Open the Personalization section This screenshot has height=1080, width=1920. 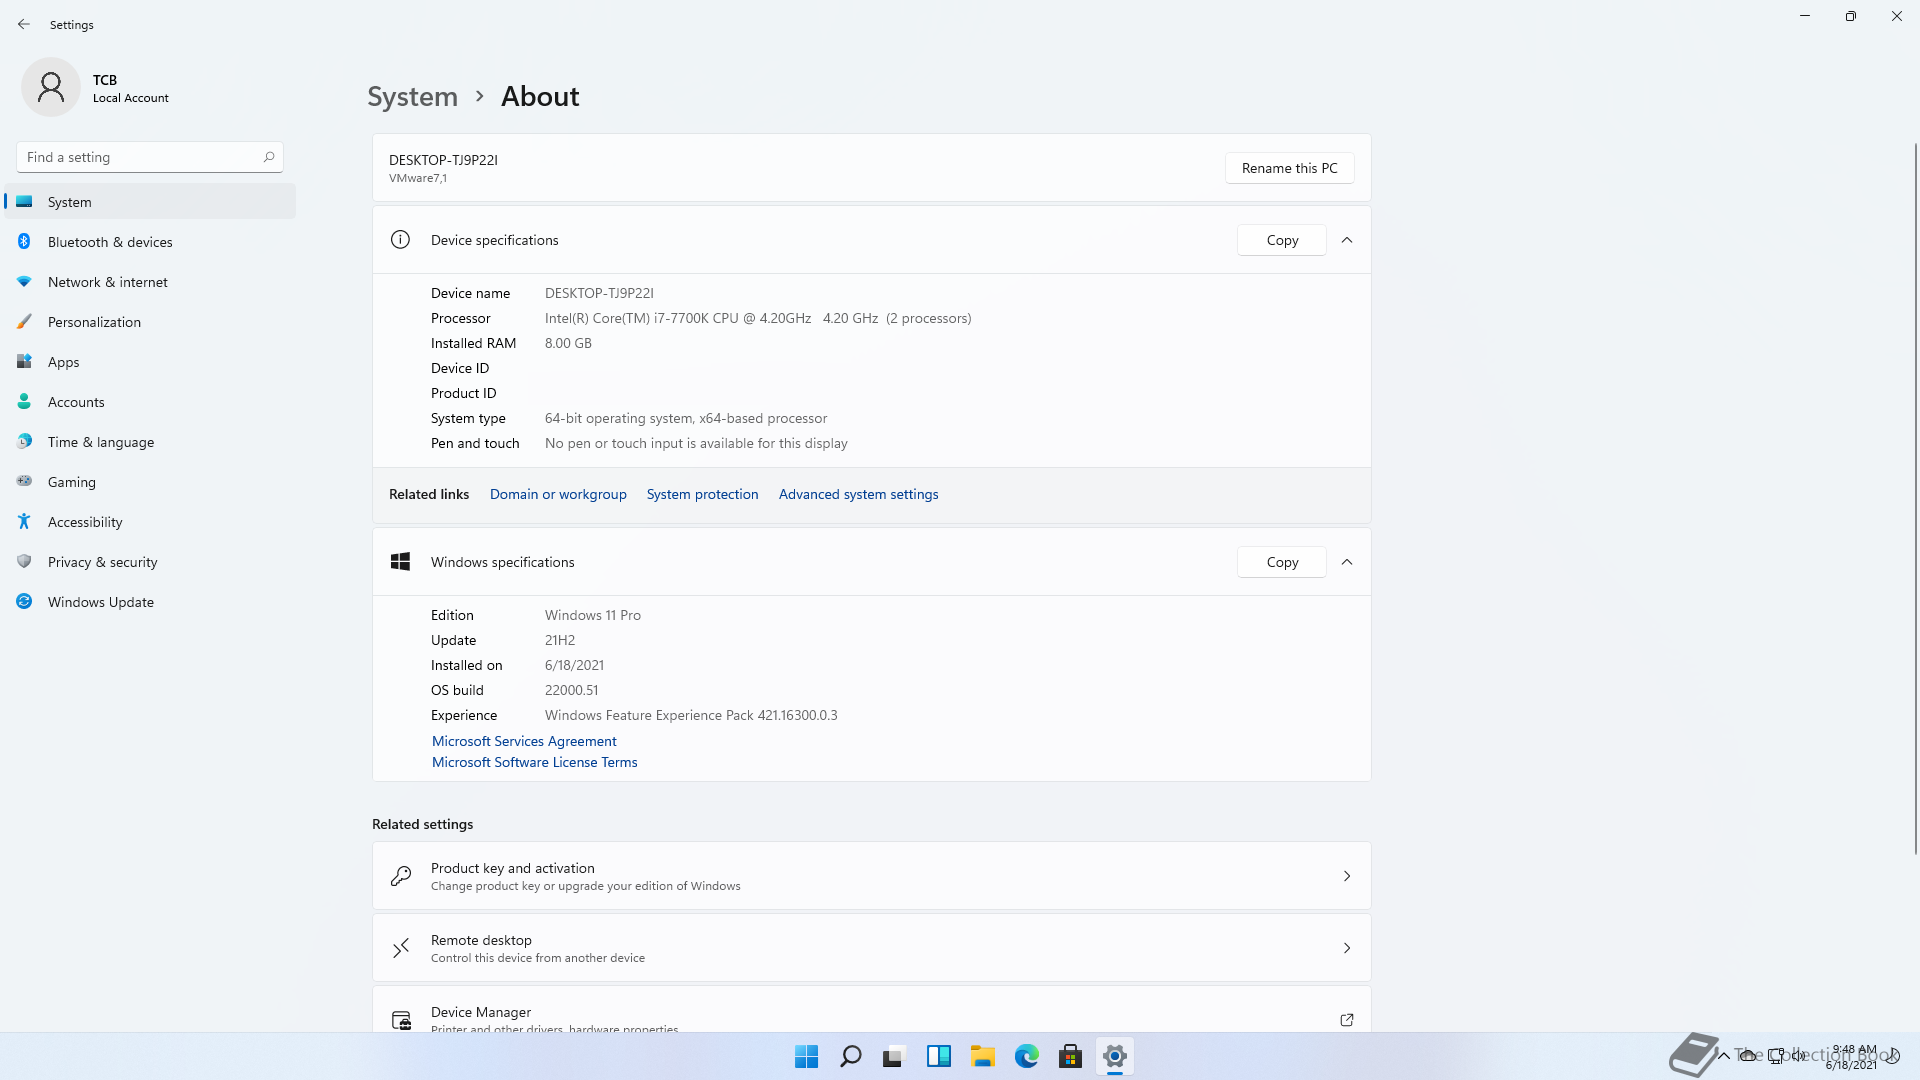click(x=150, y=322)
